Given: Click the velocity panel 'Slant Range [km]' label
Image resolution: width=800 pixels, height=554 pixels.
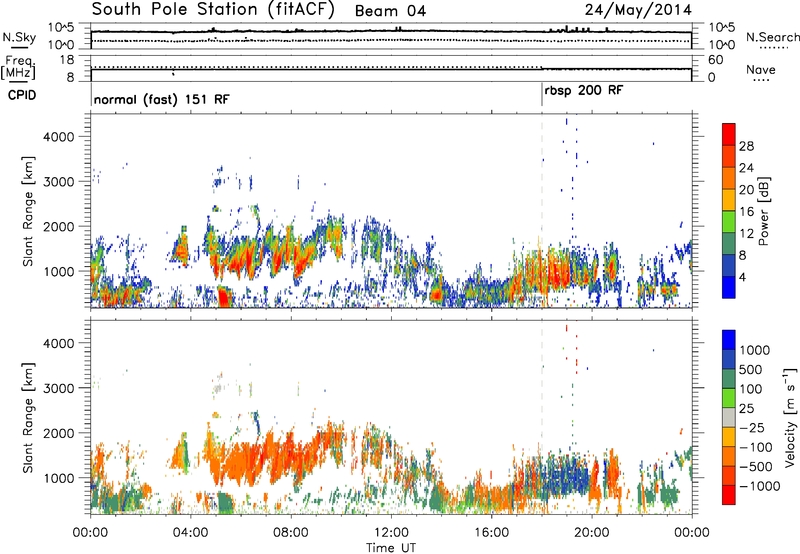Looking at the screenshot, I should coord(28,418).
